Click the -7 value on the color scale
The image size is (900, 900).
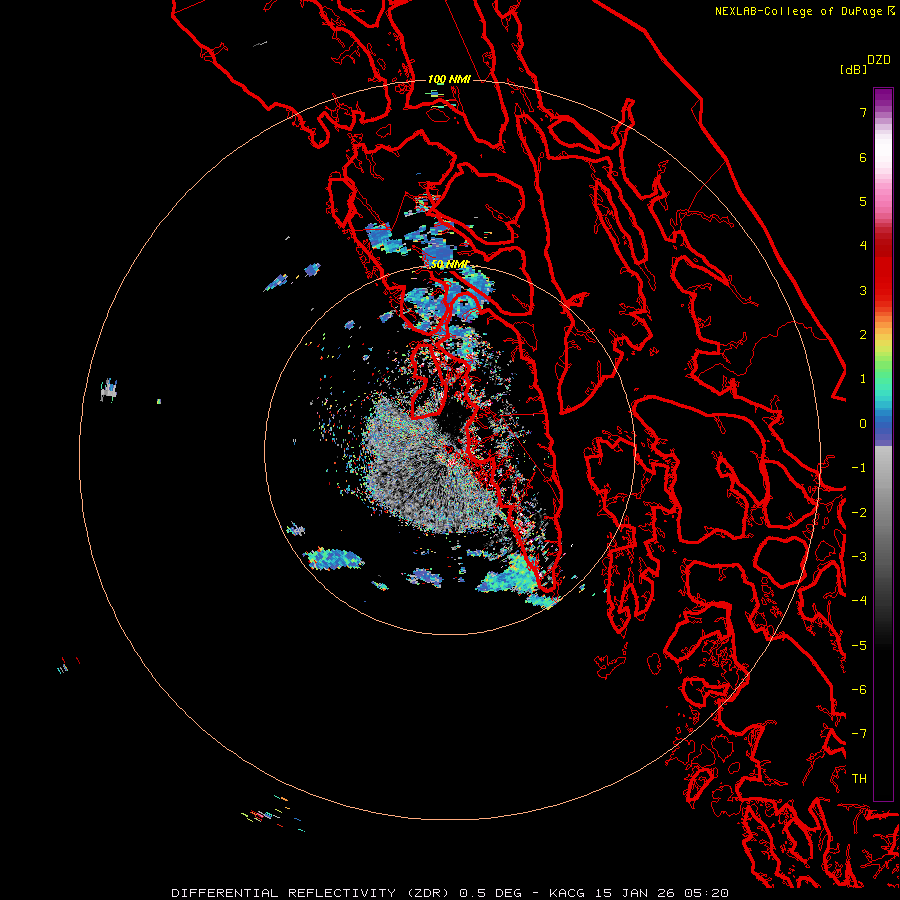pyautogui.click(x=859, y=734)
